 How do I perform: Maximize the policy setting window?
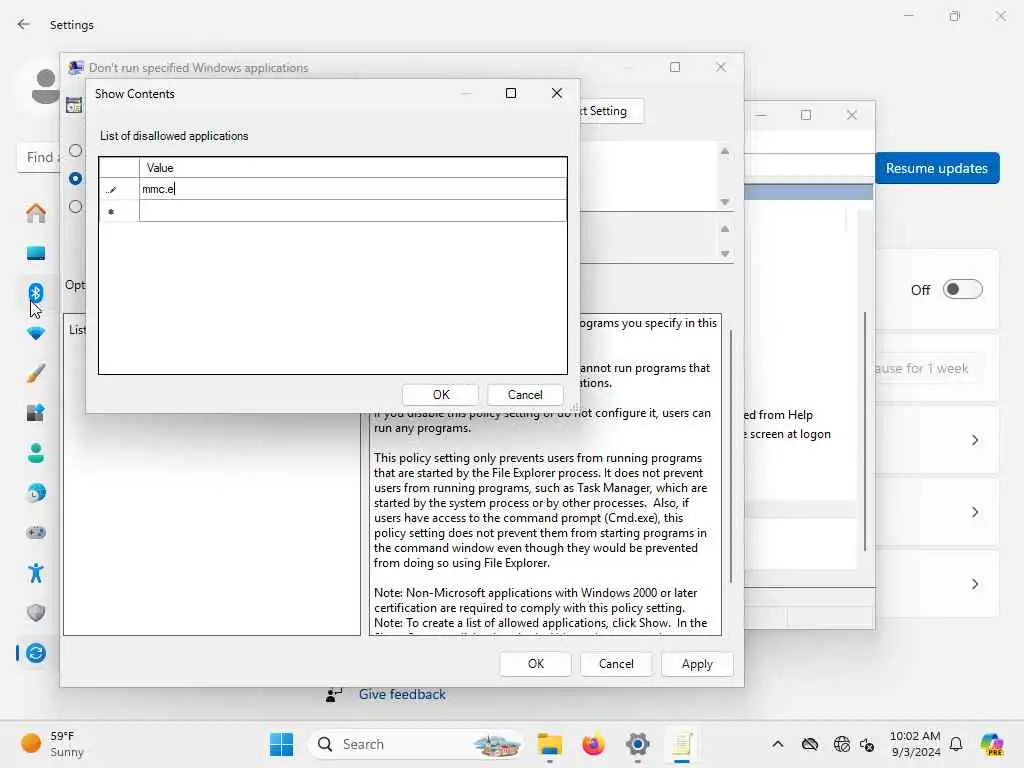pyautogui.click(x=675, y=67)
